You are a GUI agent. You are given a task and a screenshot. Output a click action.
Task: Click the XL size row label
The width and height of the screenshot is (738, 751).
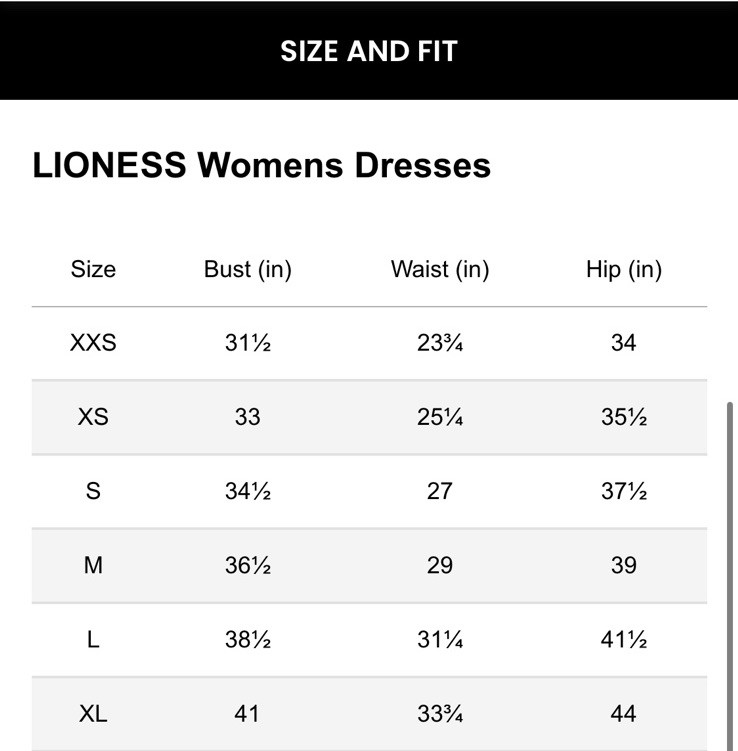click(x=93, y=714)
